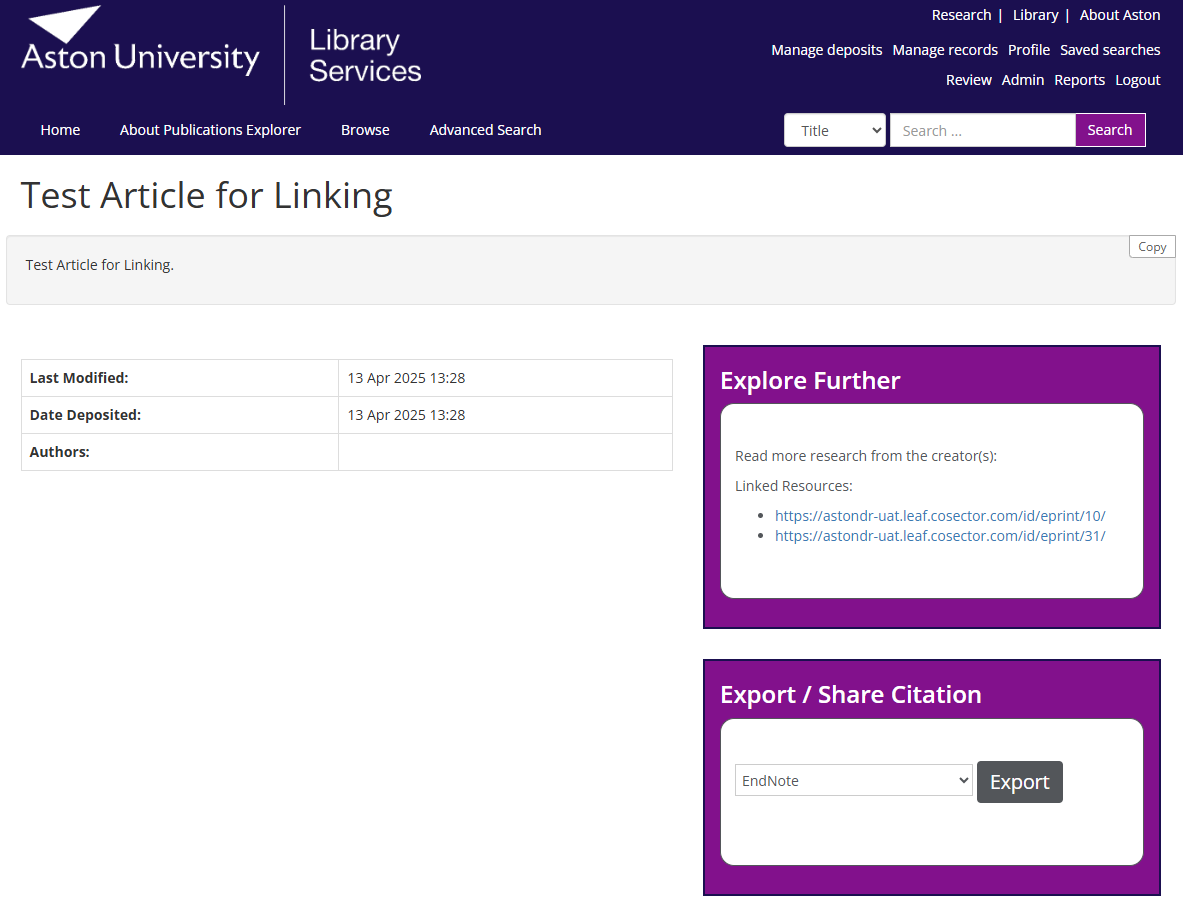
Task: Open linked resource eprint/31 URL
Action: (939, 536)
